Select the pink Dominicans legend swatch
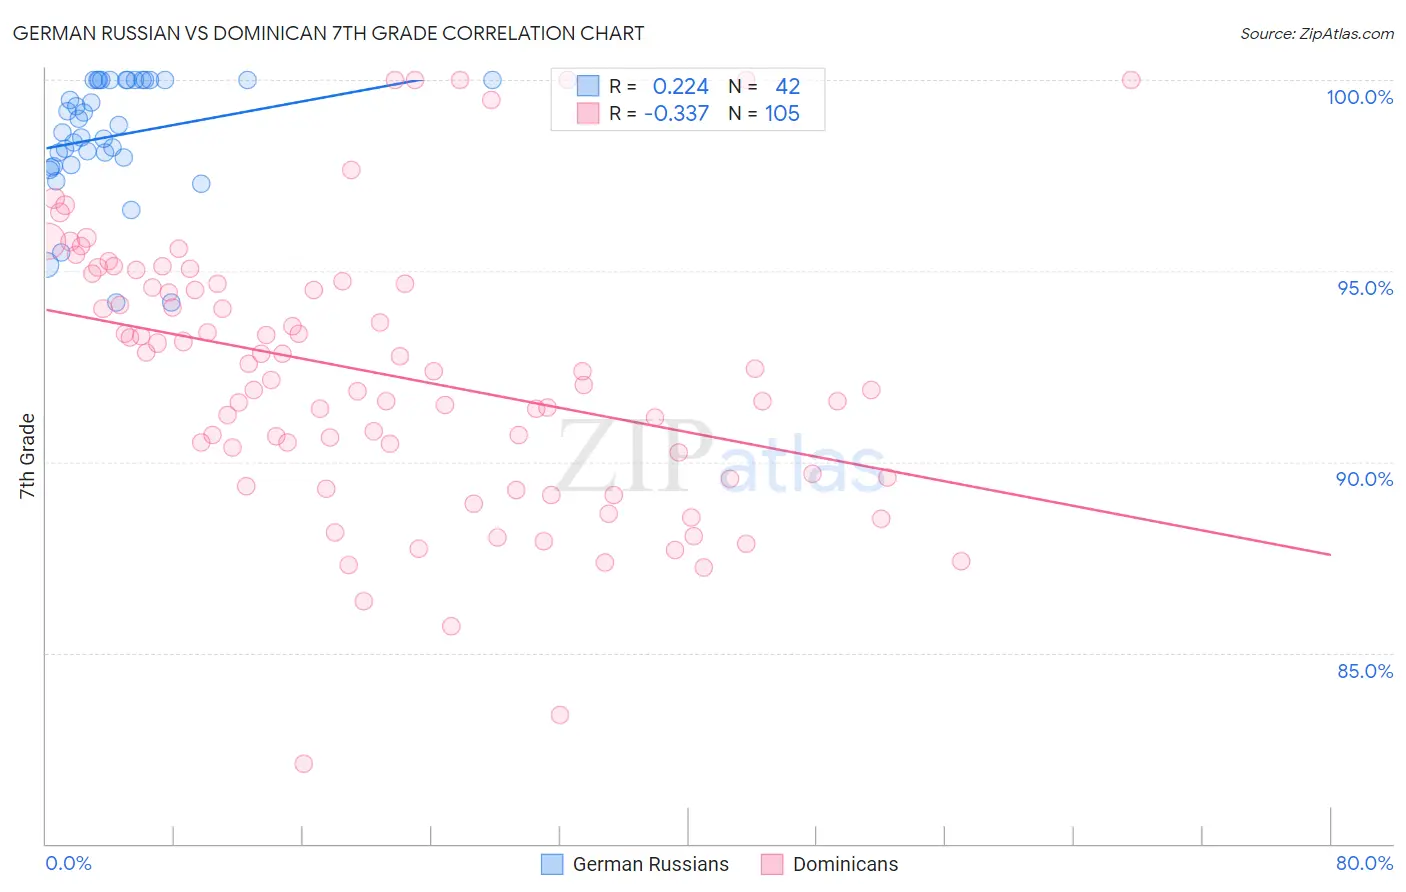The height and width of the screenshot is (892, 1406). point(772,864)
